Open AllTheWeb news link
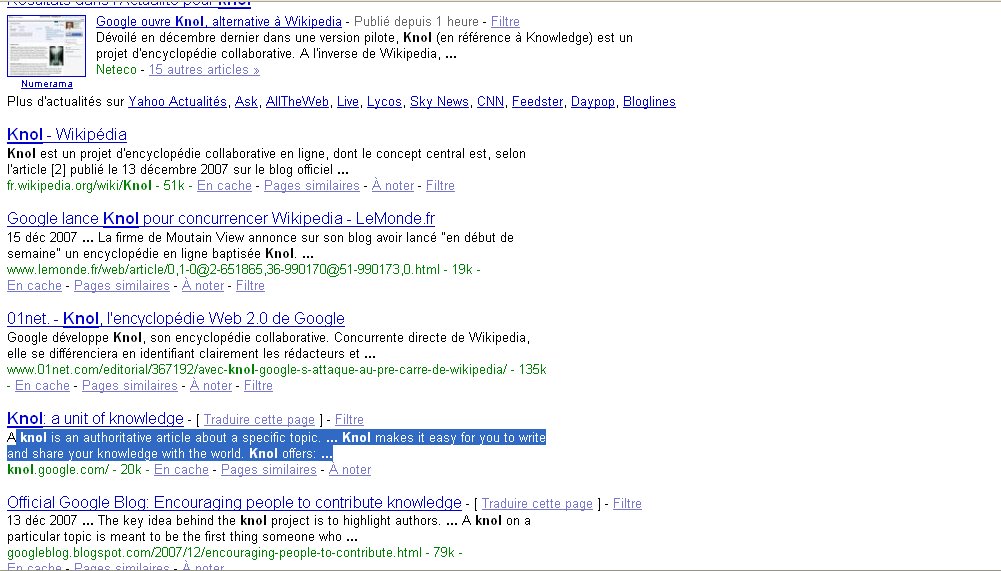Viewport: 1001px width, 571px height. tap(297, 102)
